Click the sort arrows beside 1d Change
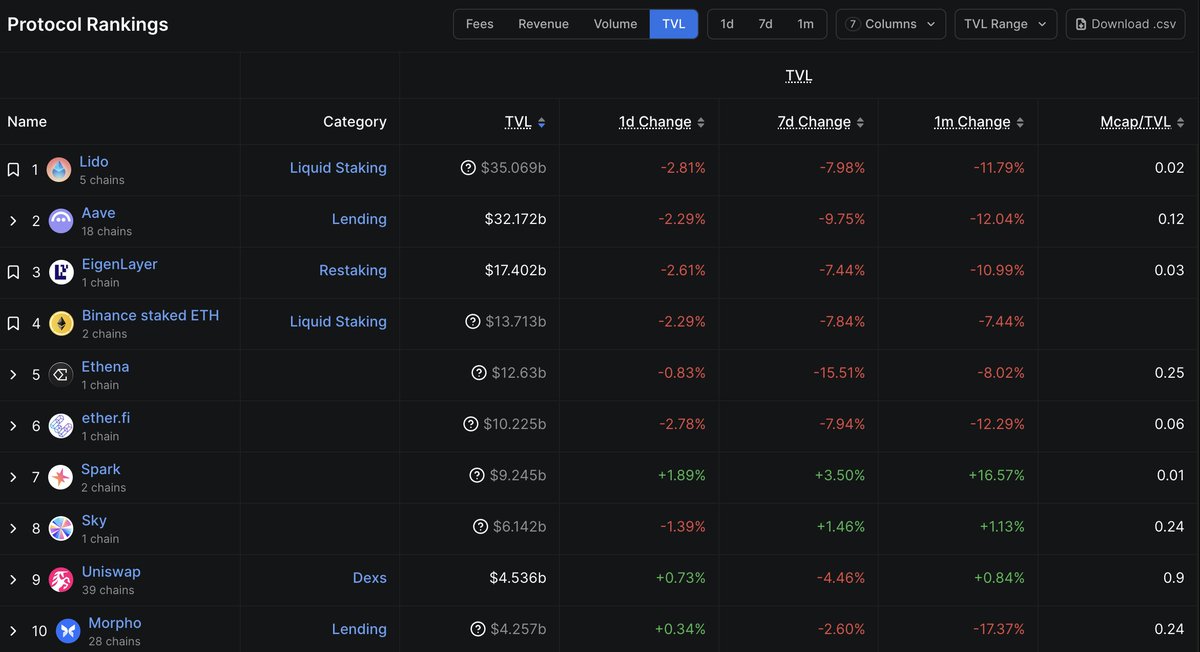This screenshot has width=1200, height=652. (x=701, y=122)
